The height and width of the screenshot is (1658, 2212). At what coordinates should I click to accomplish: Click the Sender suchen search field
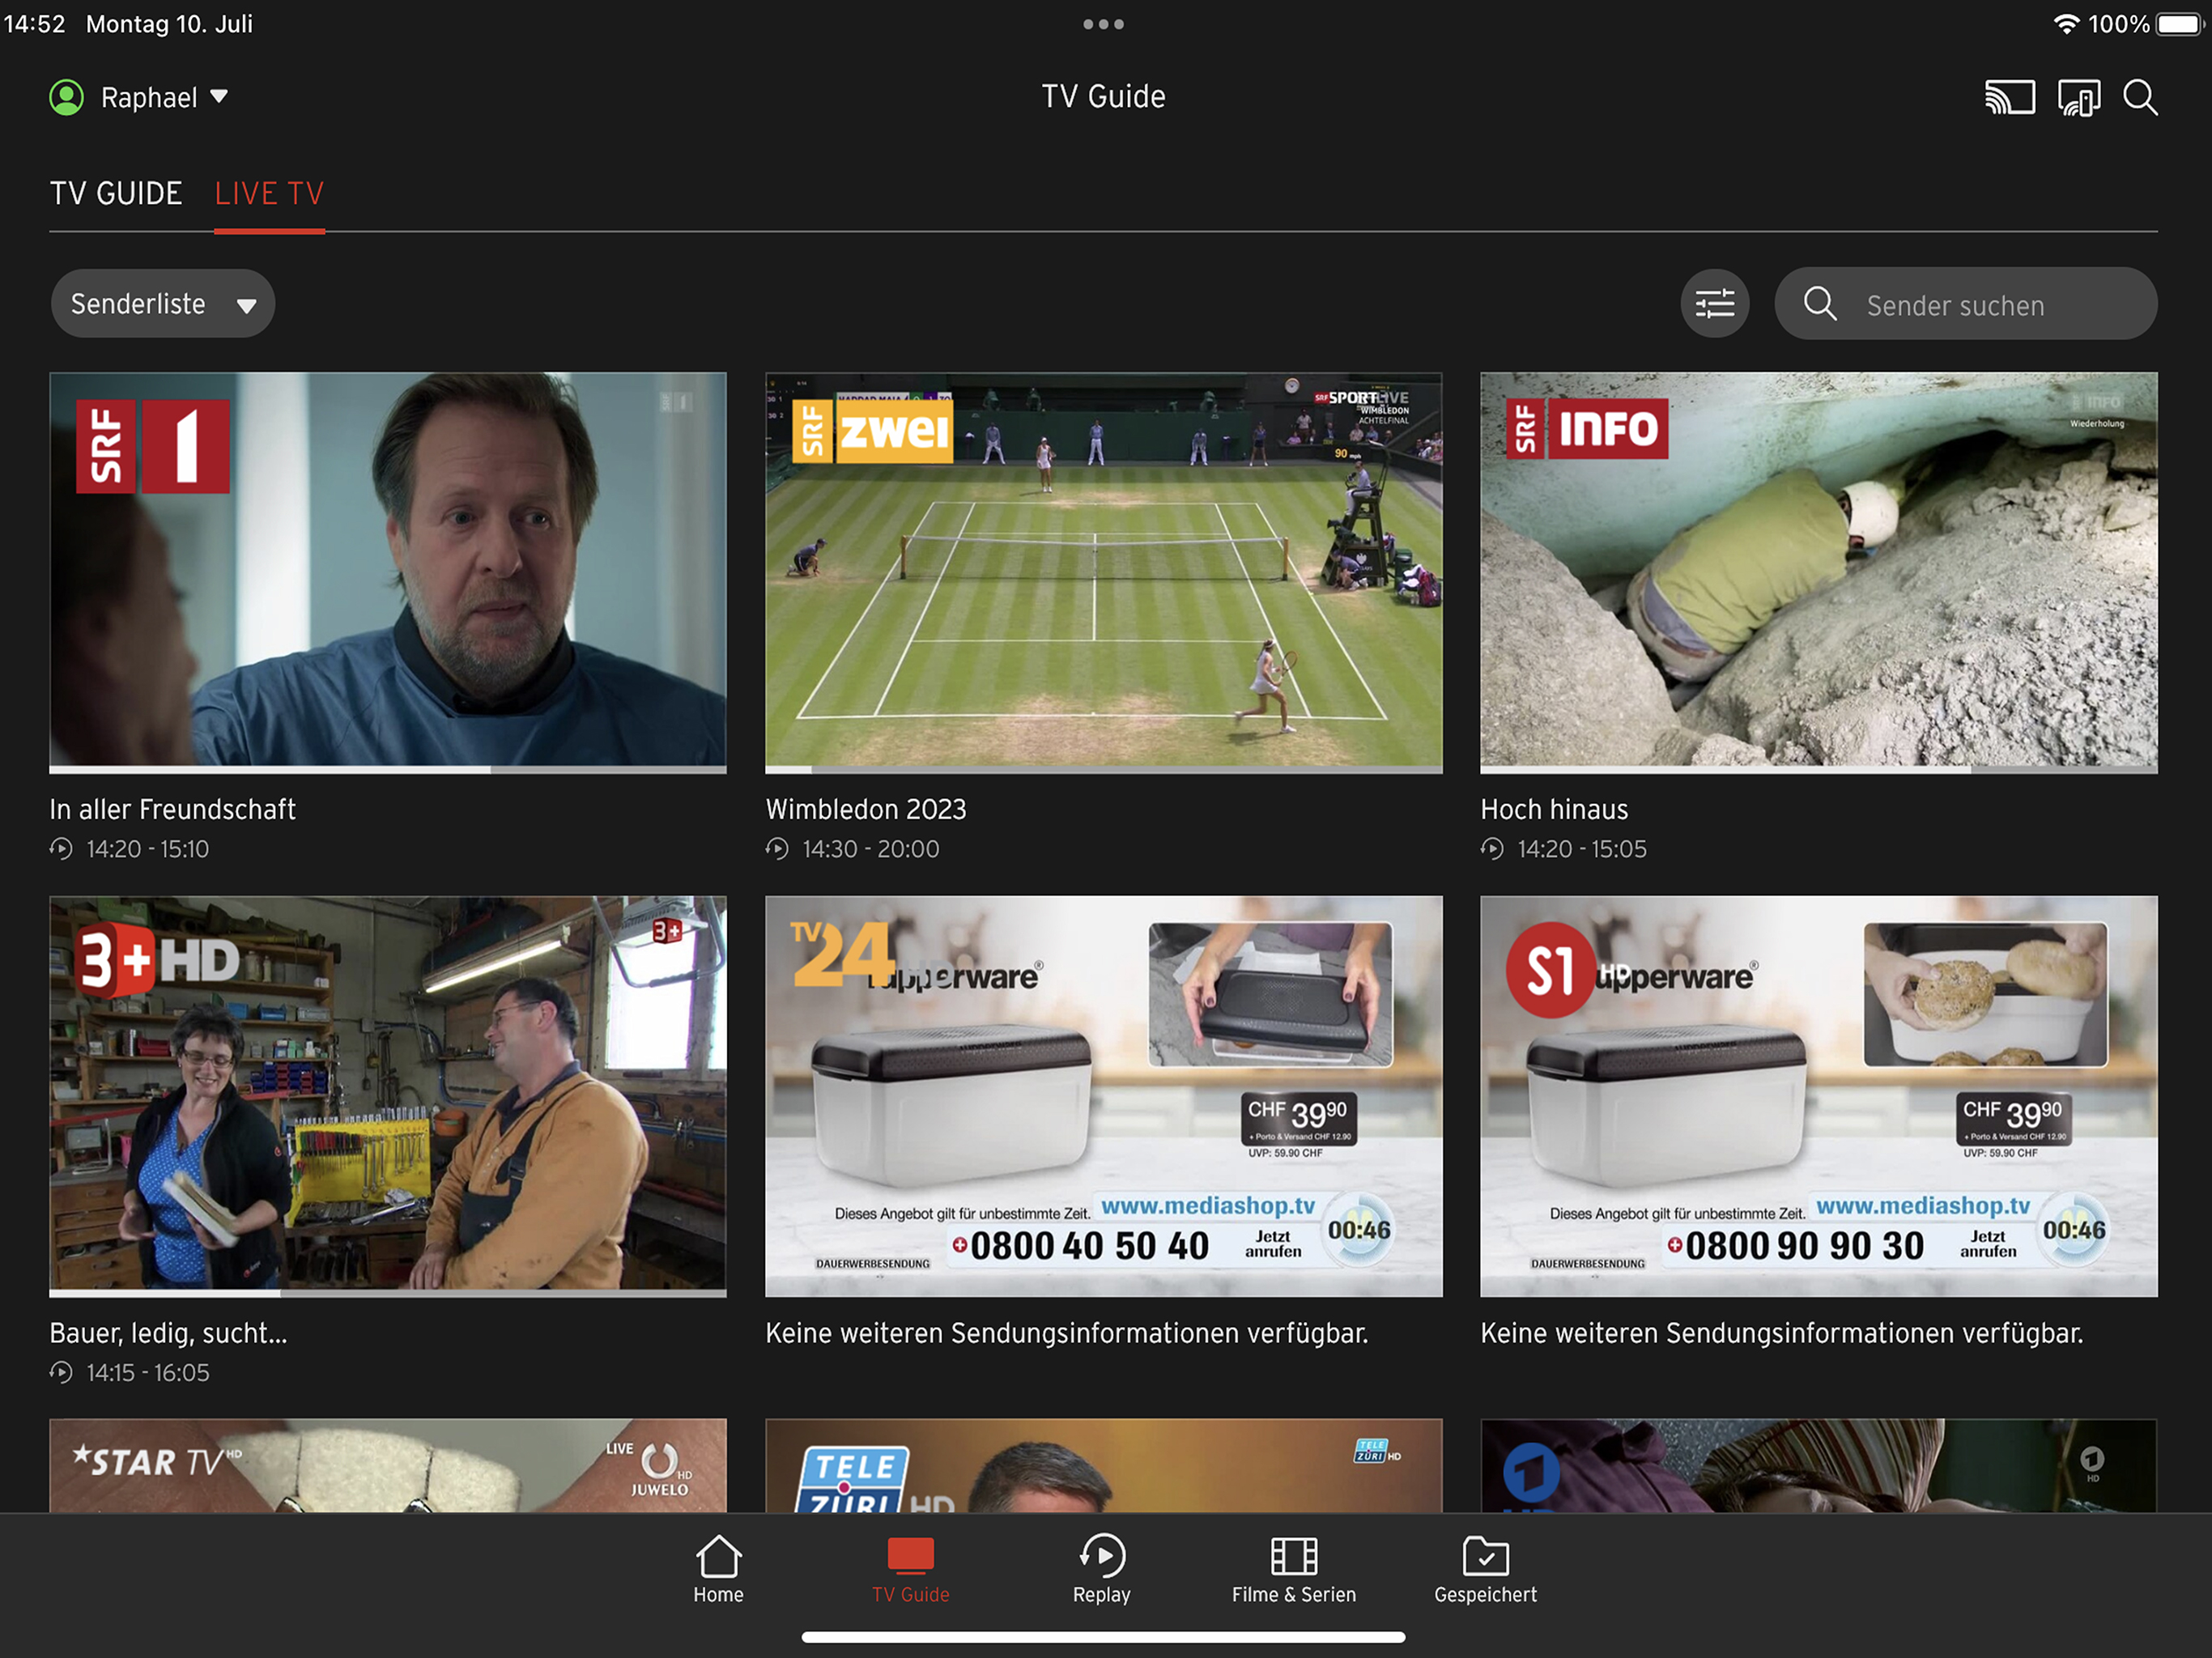pyautogui.click(x=1964, y=304)
